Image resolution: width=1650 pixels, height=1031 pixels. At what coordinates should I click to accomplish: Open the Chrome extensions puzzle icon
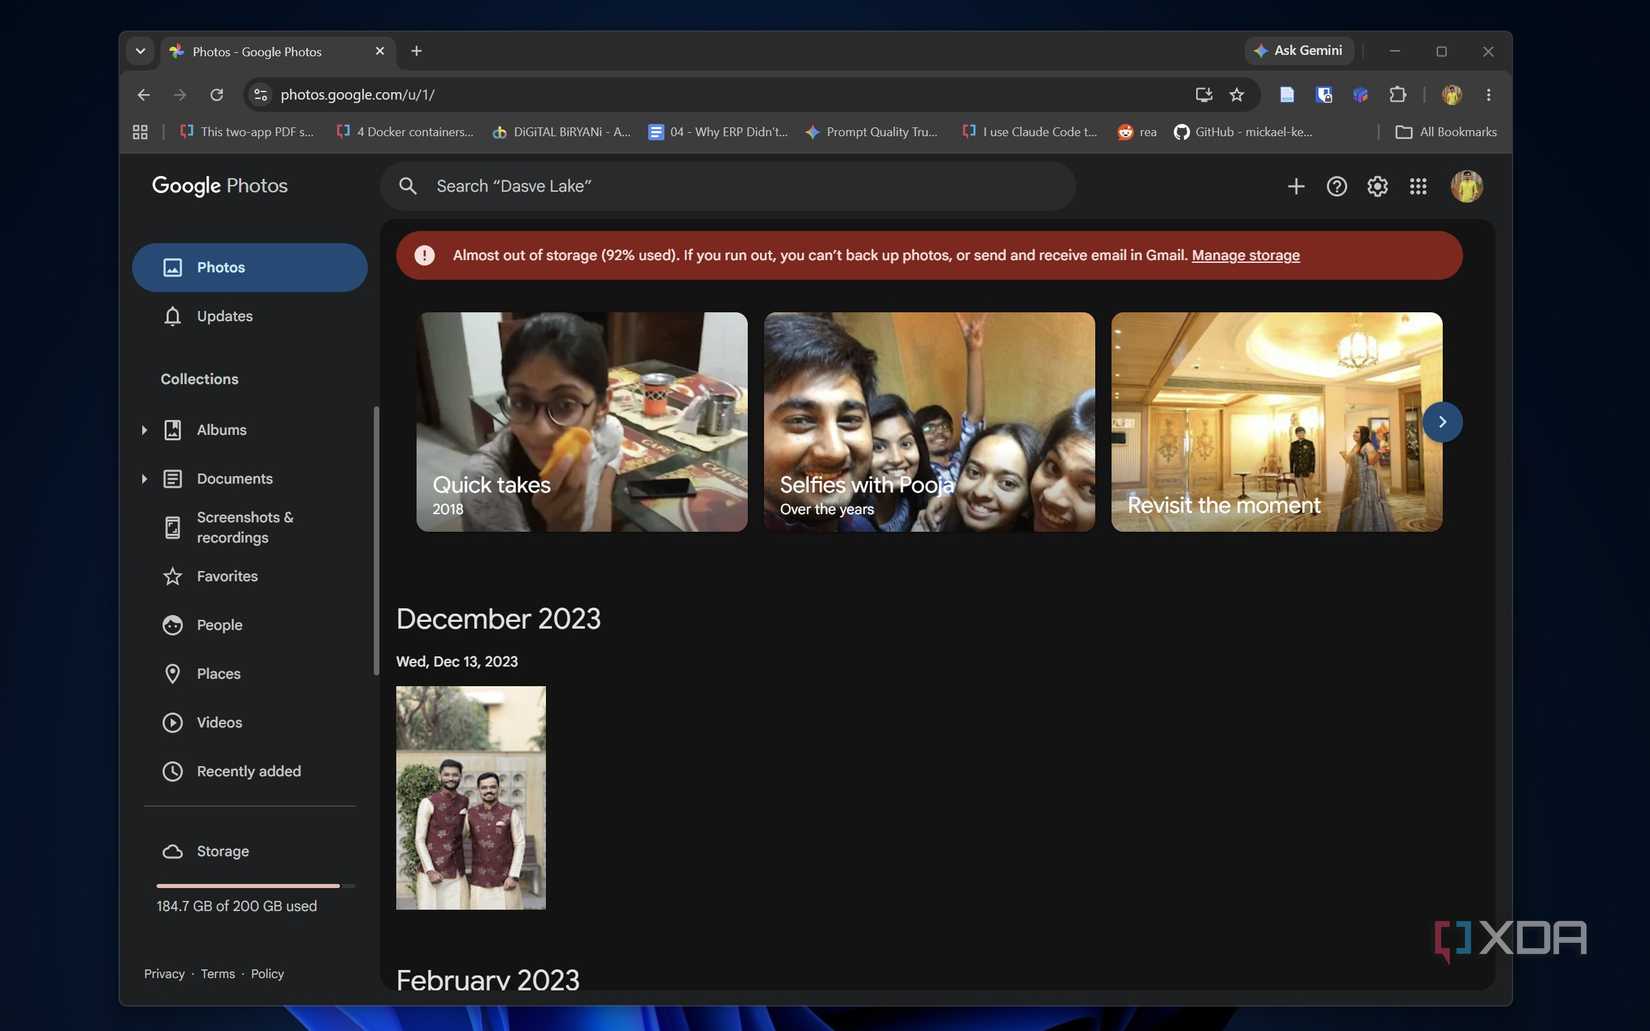click(1398, 95)
